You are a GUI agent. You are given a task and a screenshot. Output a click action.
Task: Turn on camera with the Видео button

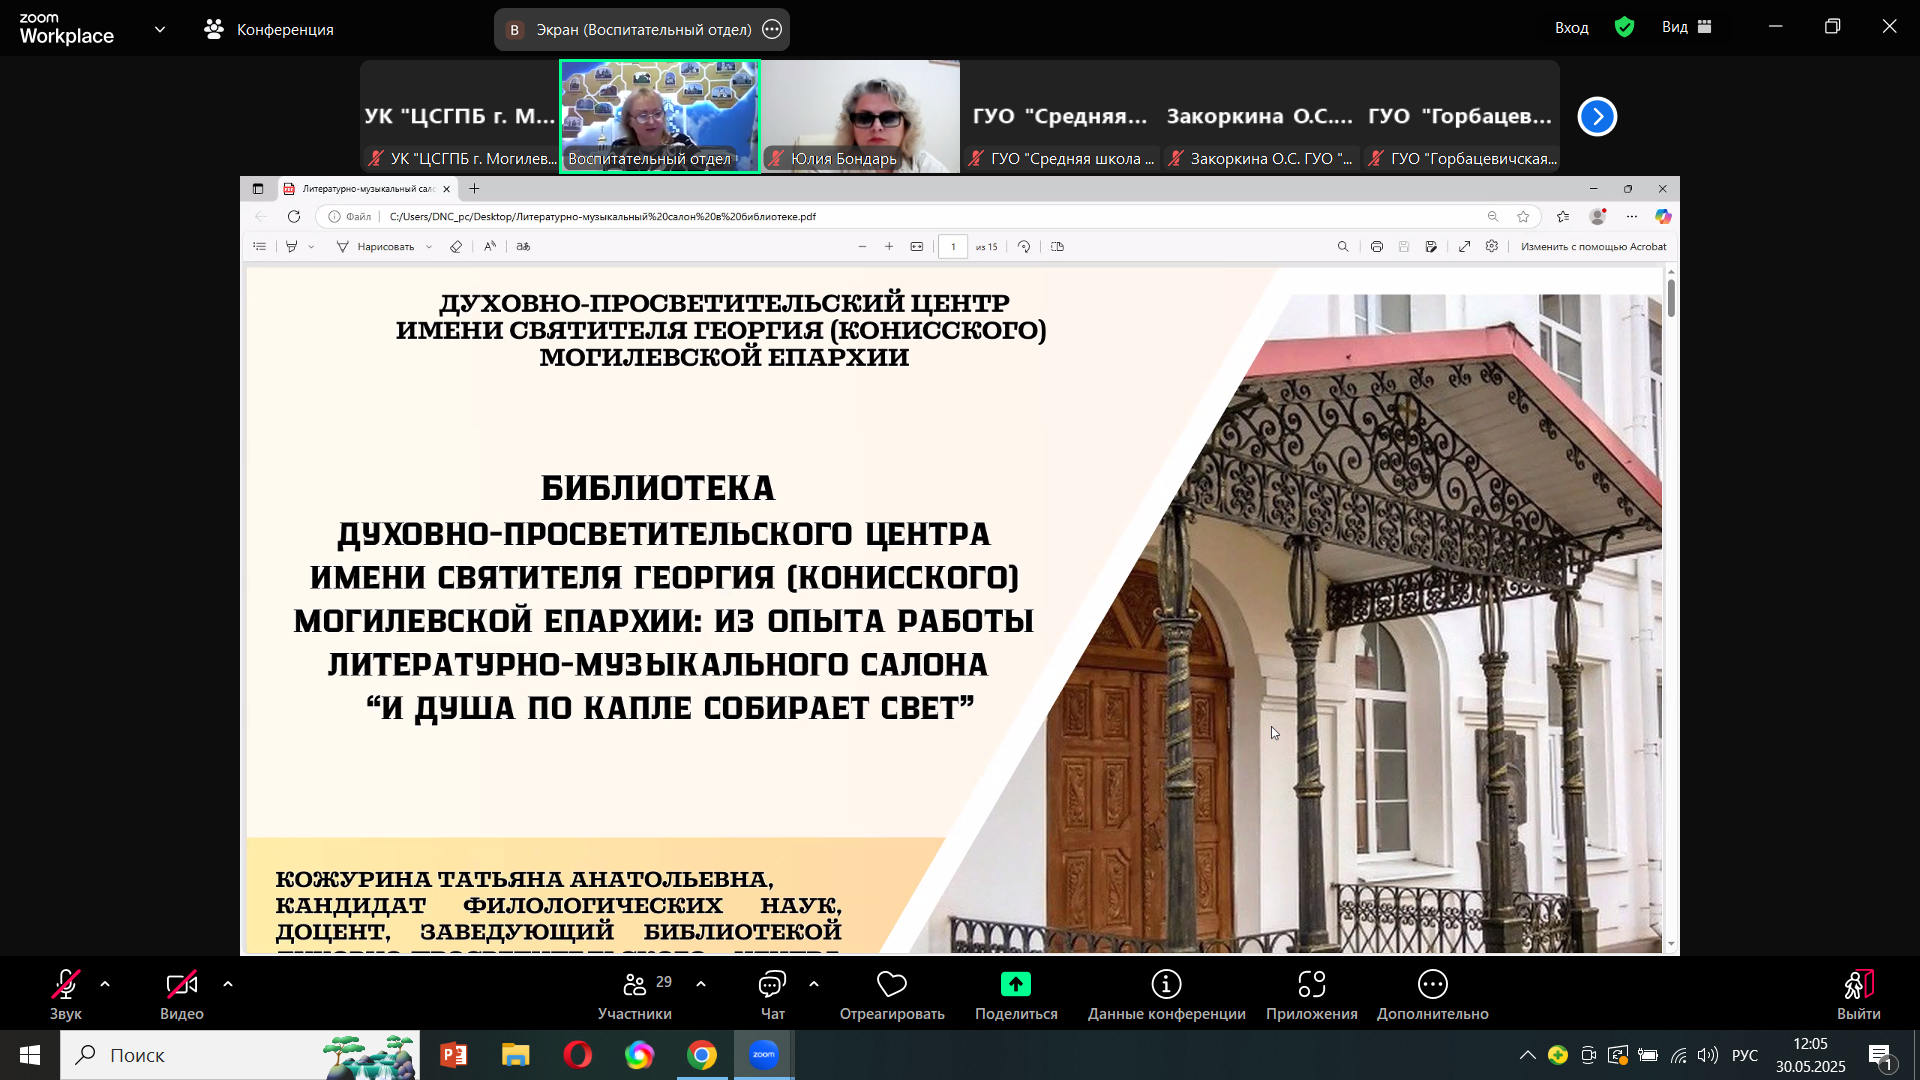[182, 994]
